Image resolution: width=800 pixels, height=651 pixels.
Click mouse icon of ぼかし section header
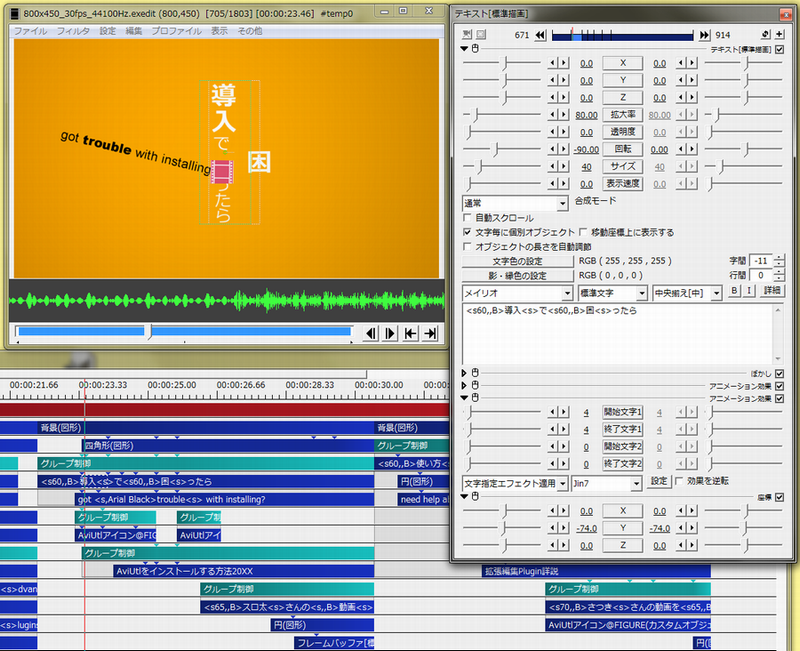pyautogui.click(x=475, y=373)
